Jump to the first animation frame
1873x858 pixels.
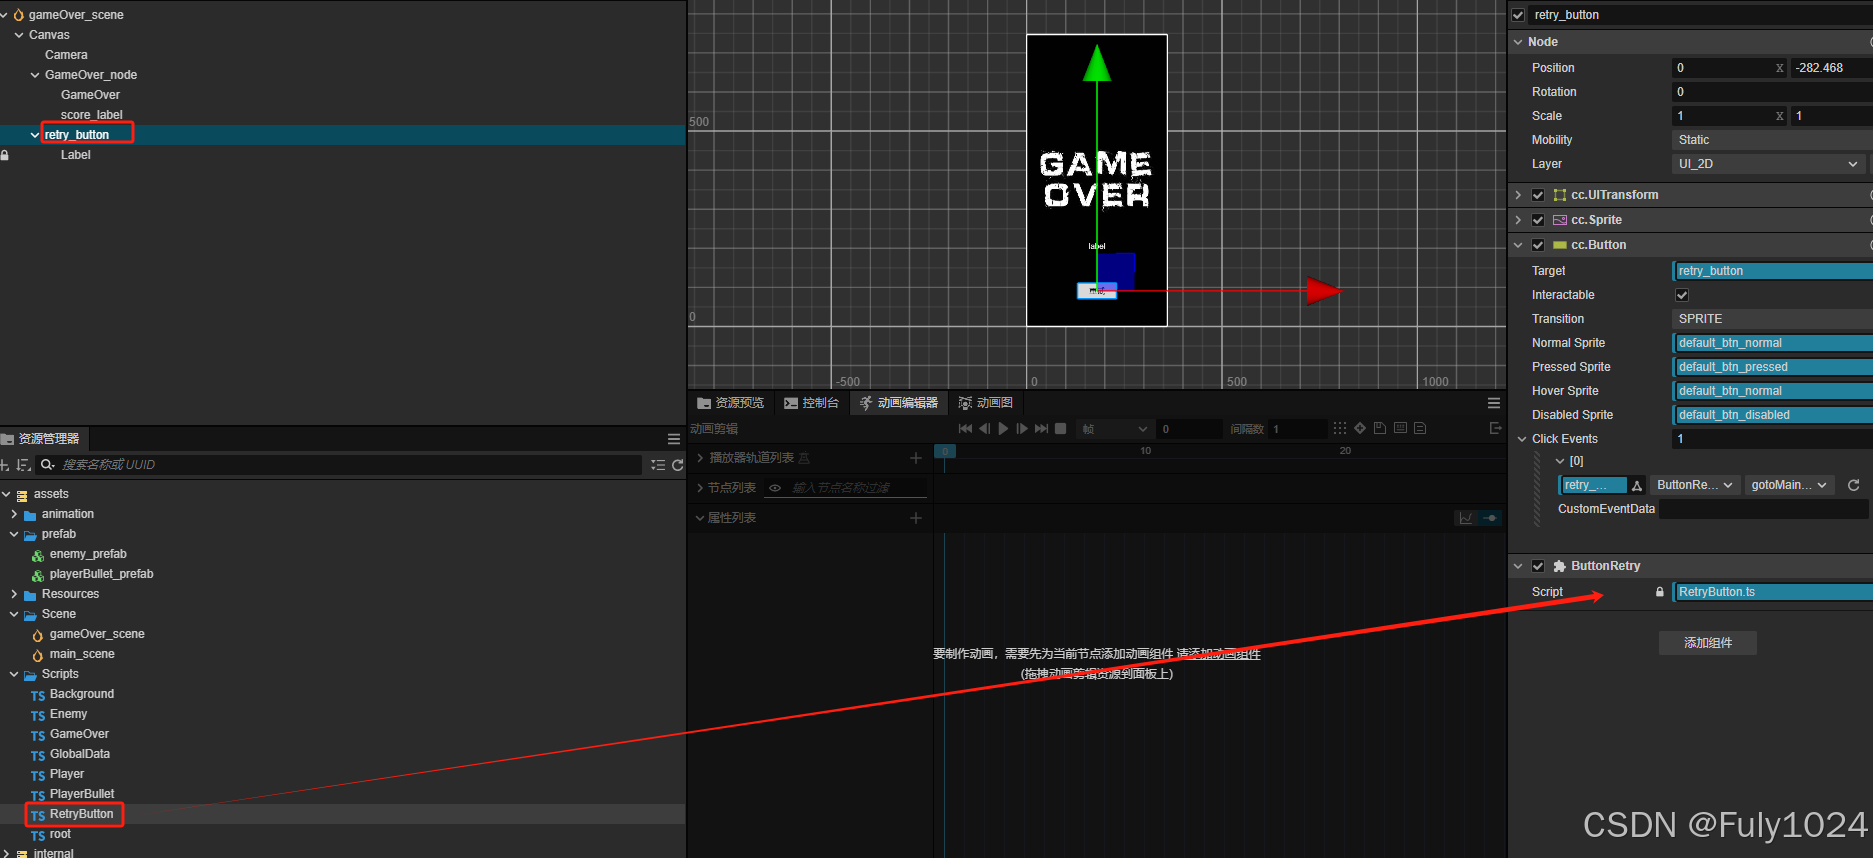(x=965, y=429)
